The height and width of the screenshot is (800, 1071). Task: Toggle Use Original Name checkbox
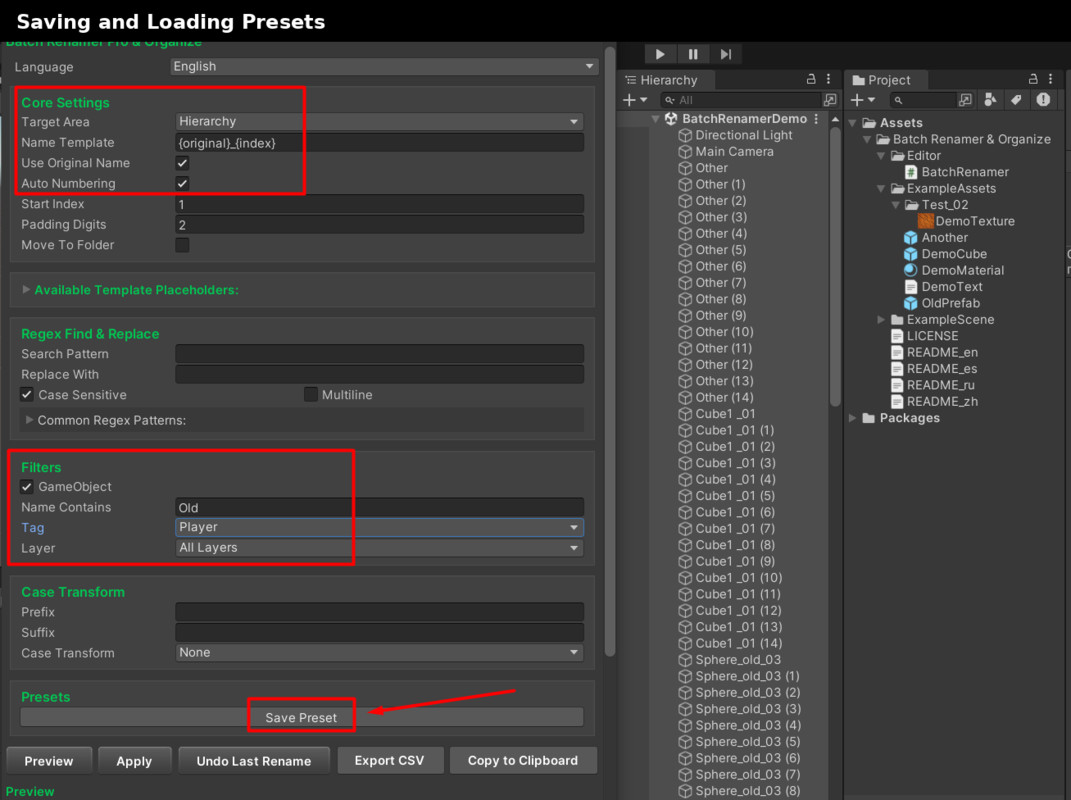[x=182, y=163]
